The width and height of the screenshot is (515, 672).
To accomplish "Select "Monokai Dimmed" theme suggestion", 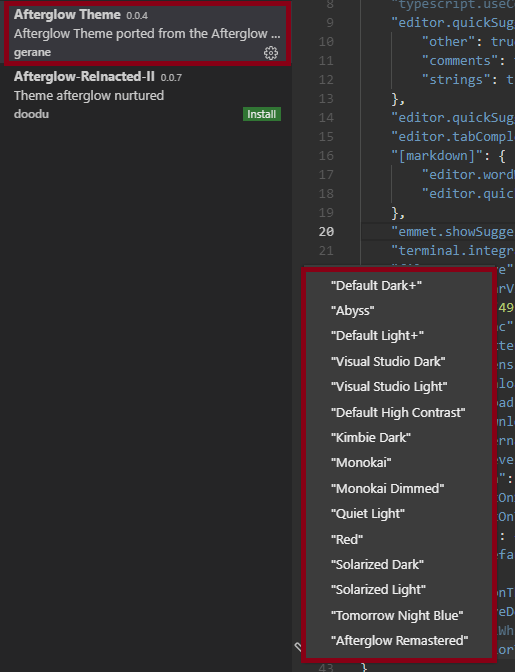I will click(x=387, y=488).
